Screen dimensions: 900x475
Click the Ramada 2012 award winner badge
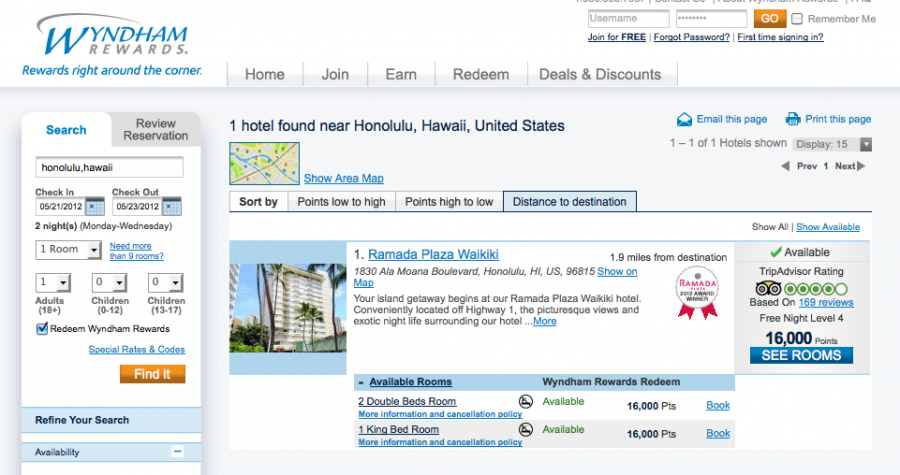(697, 293)
